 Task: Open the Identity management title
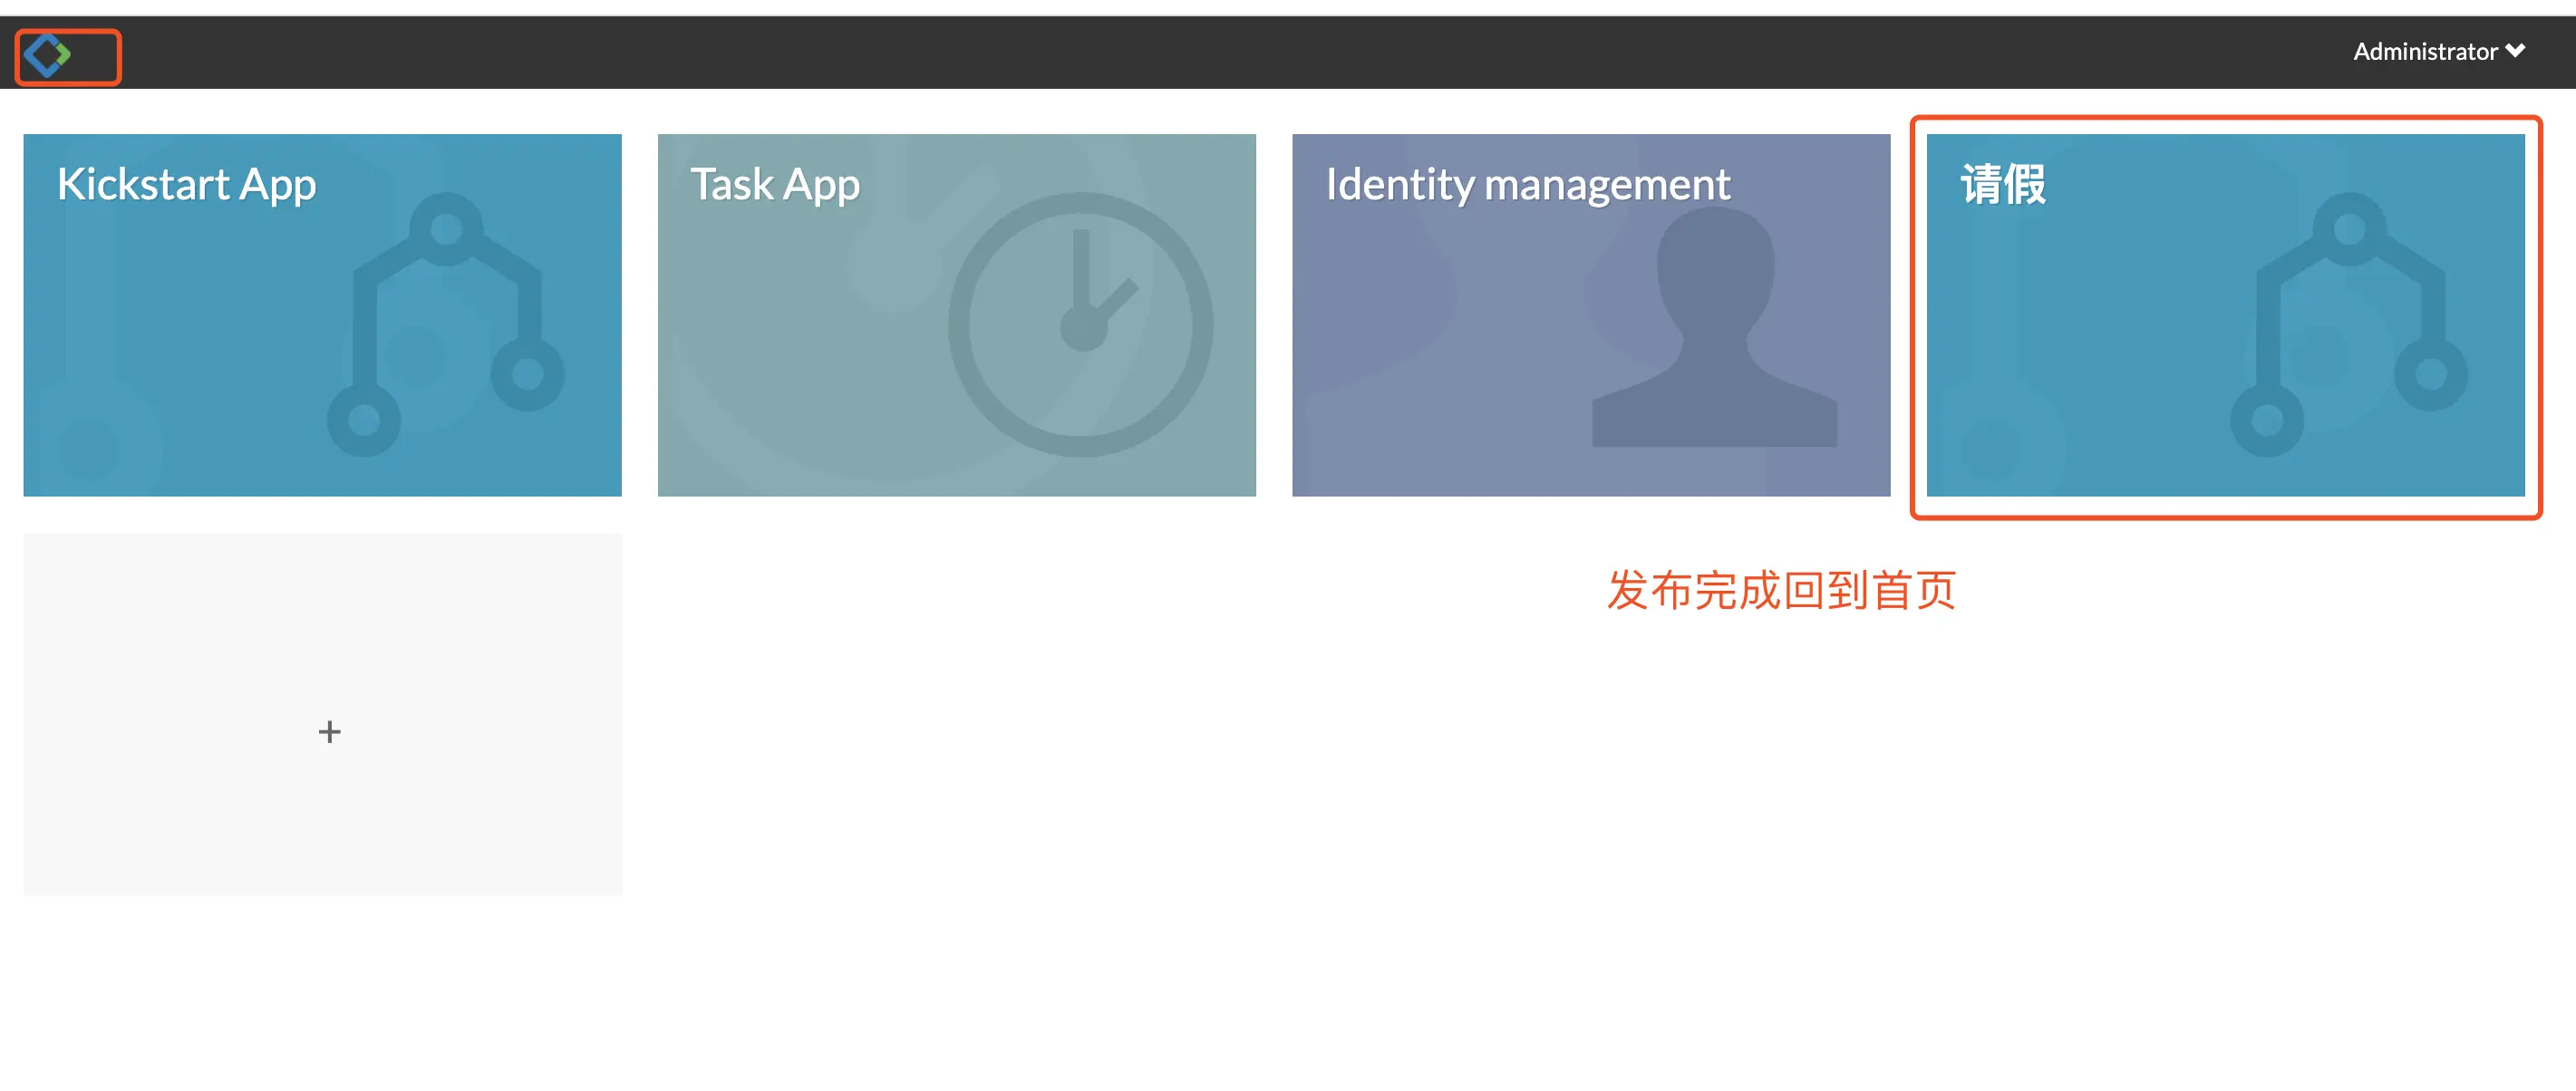pos(1527,185)
